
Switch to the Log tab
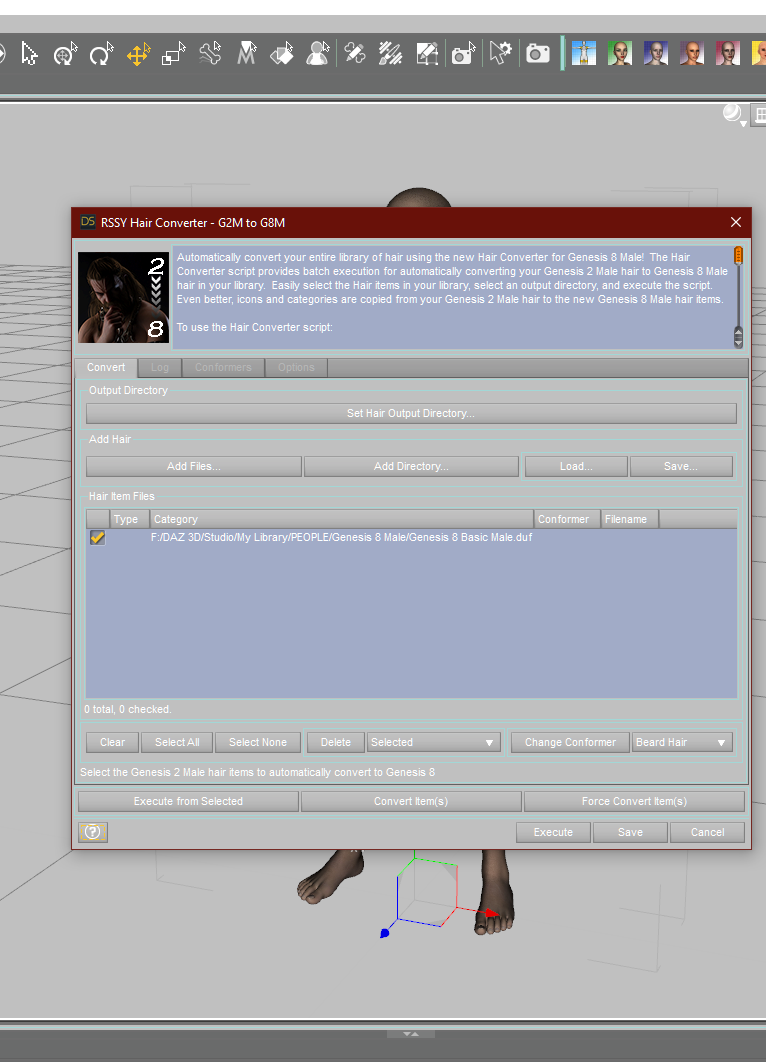160,367
